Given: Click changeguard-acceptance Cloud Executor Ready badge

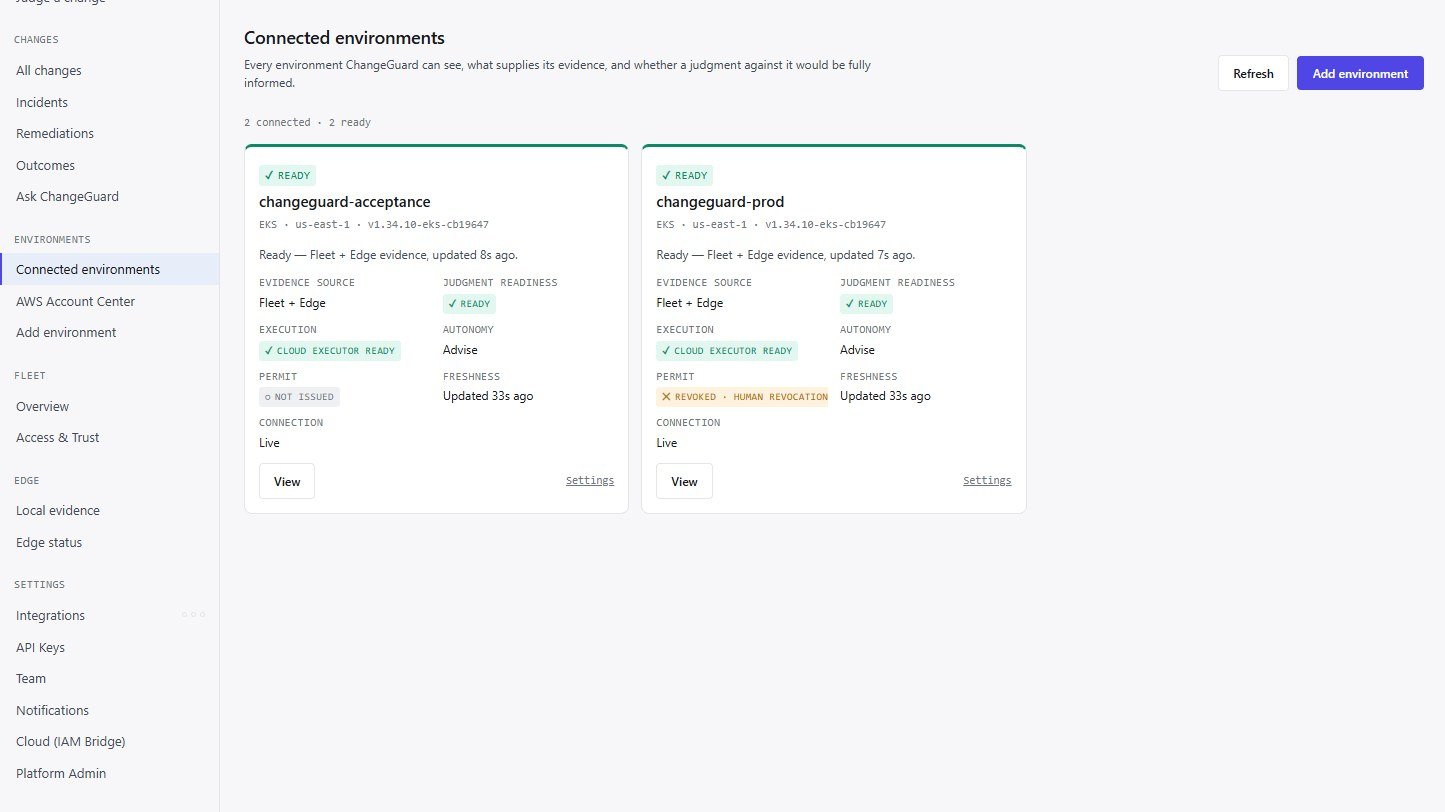Looking at the screenshot, I should 330,351.
